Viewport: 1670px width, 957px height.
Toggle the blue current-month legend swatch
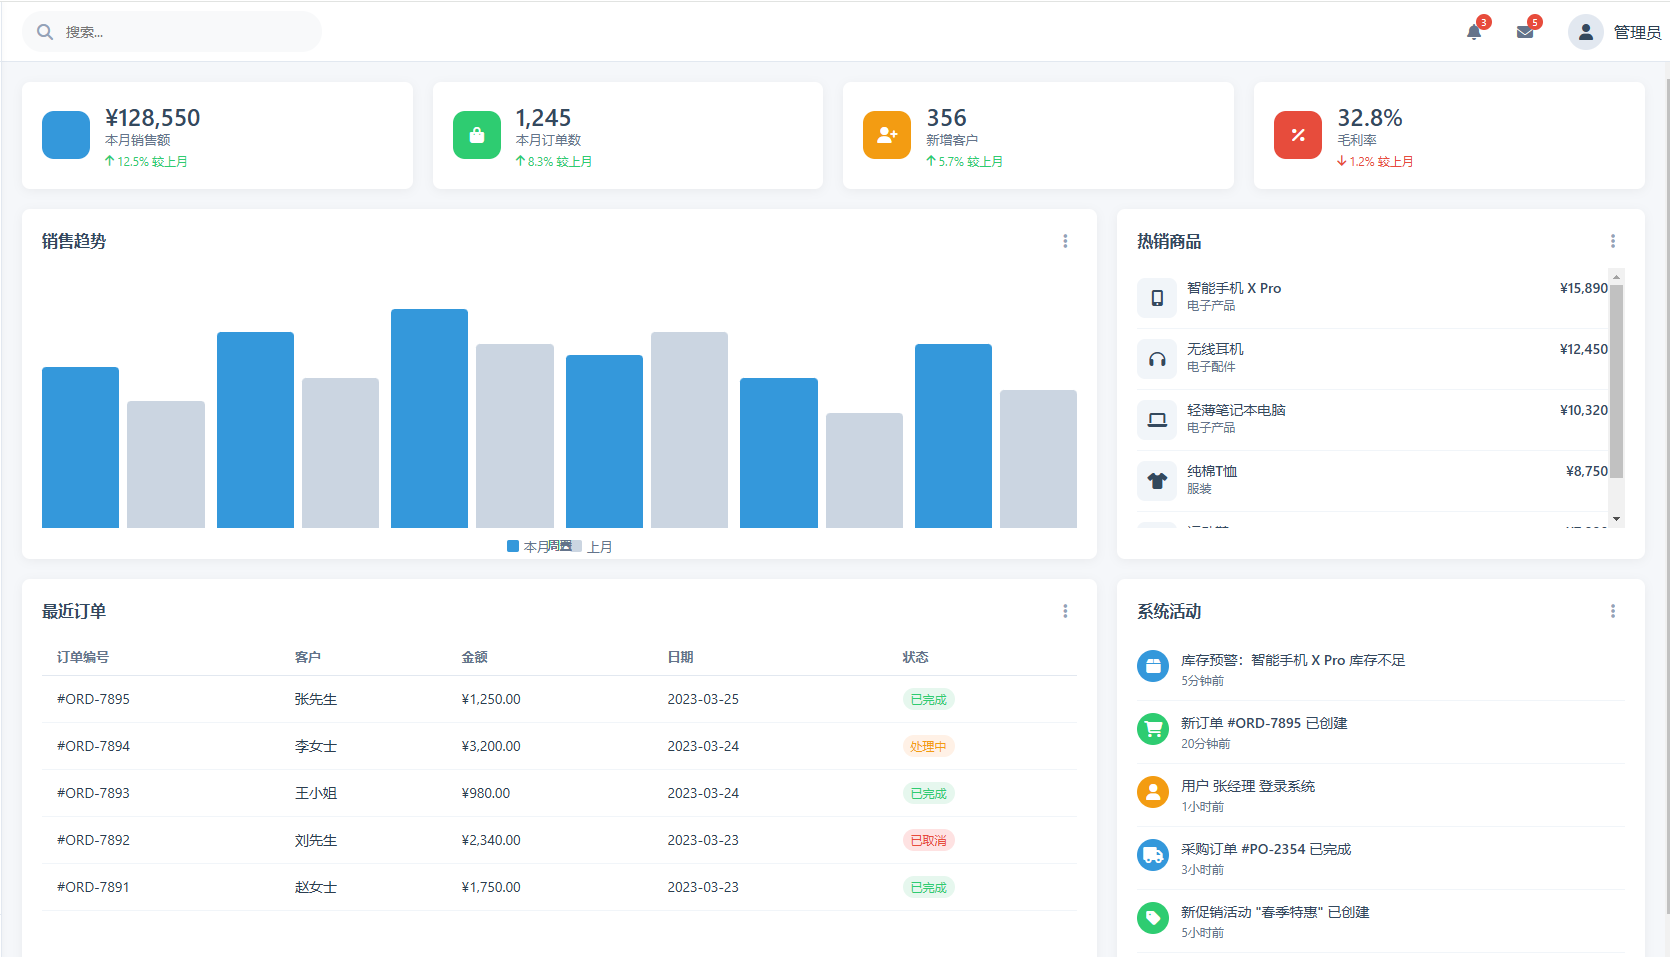[513, 546]
